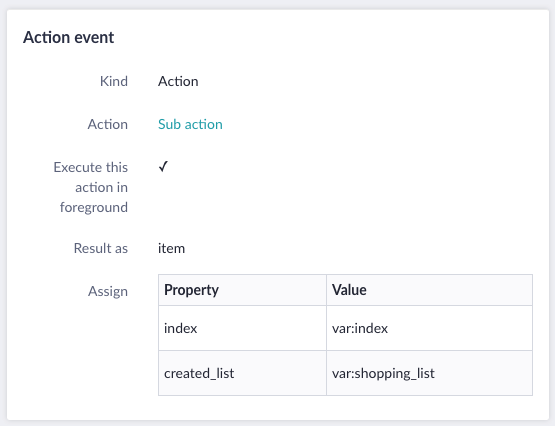Click the Assign label
This screenshot has width=555, height=426.
[x=108, y=291]
